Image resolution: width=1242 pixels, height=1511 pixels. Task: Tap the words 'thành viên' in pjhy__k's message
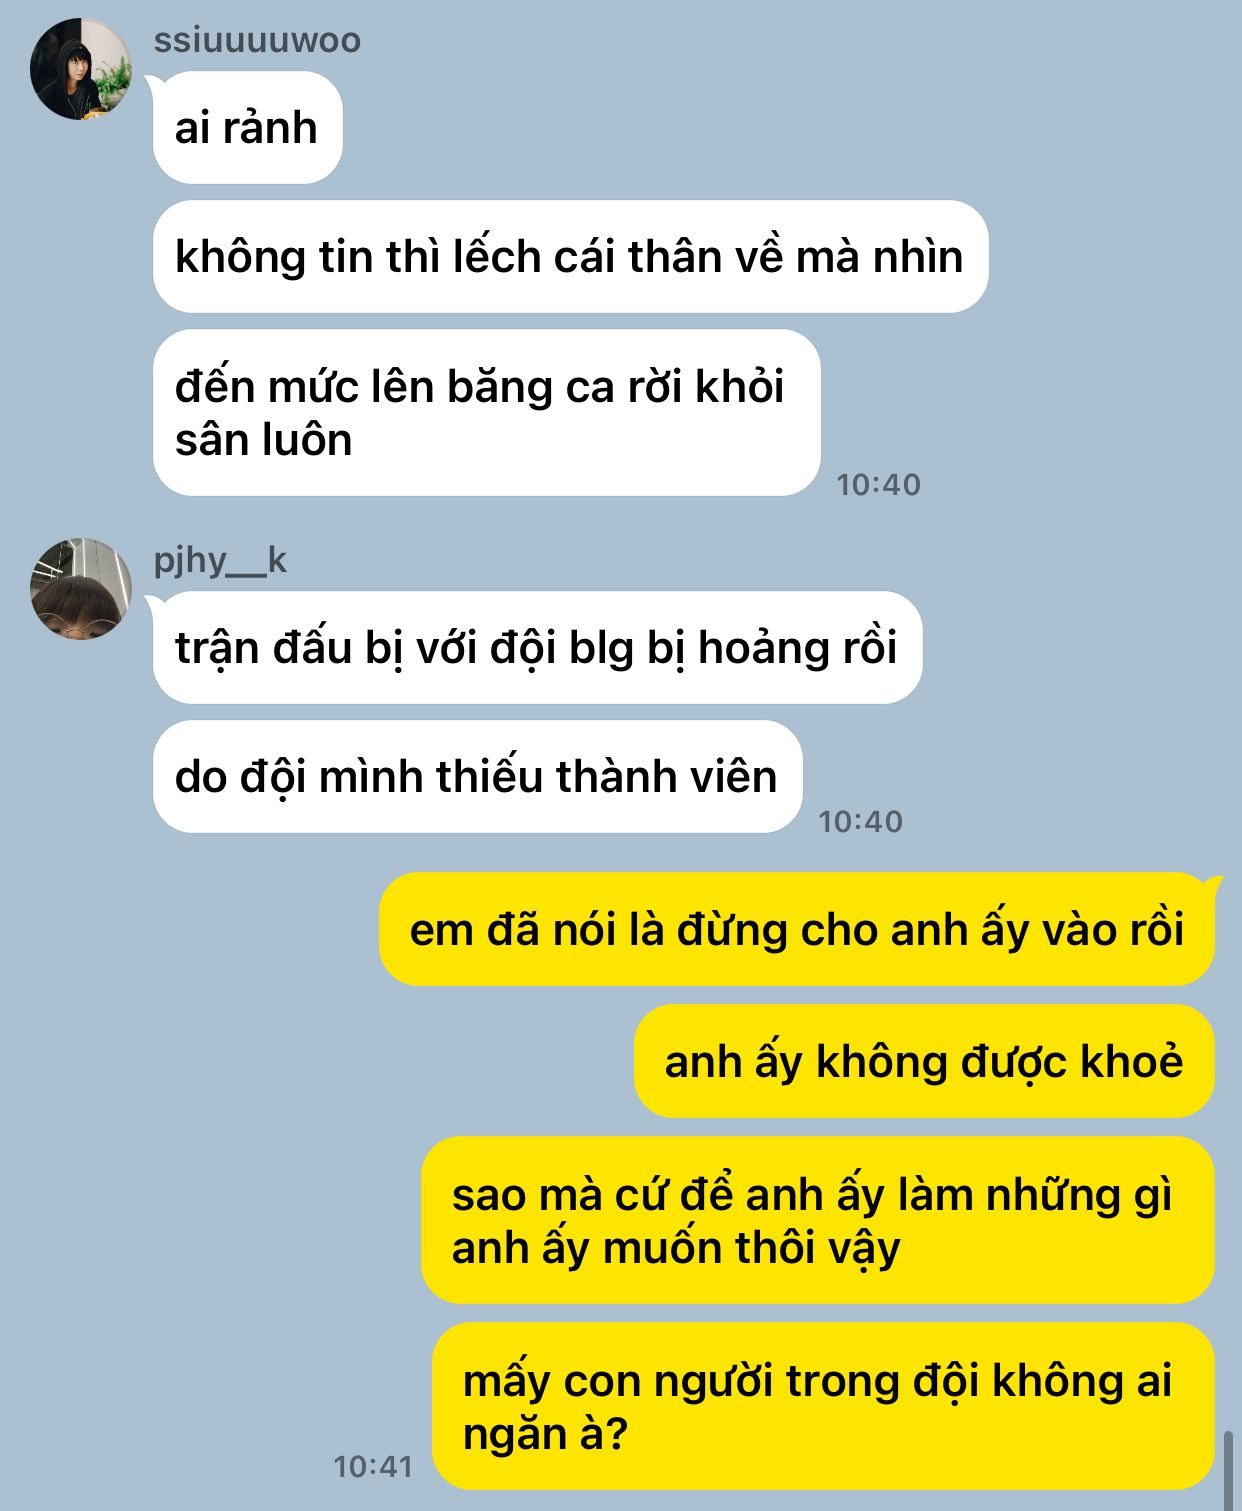pyautogui.click(x=666, y=777)
